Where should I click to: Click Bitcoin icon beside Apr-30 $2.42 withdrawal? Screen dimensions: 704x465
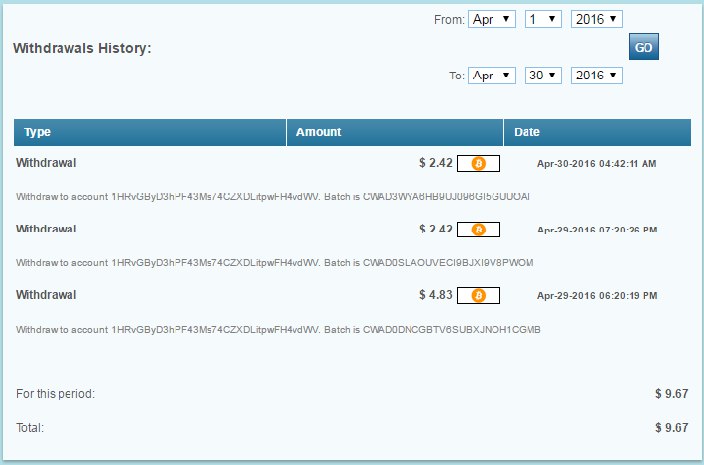[x=478, y=163]
